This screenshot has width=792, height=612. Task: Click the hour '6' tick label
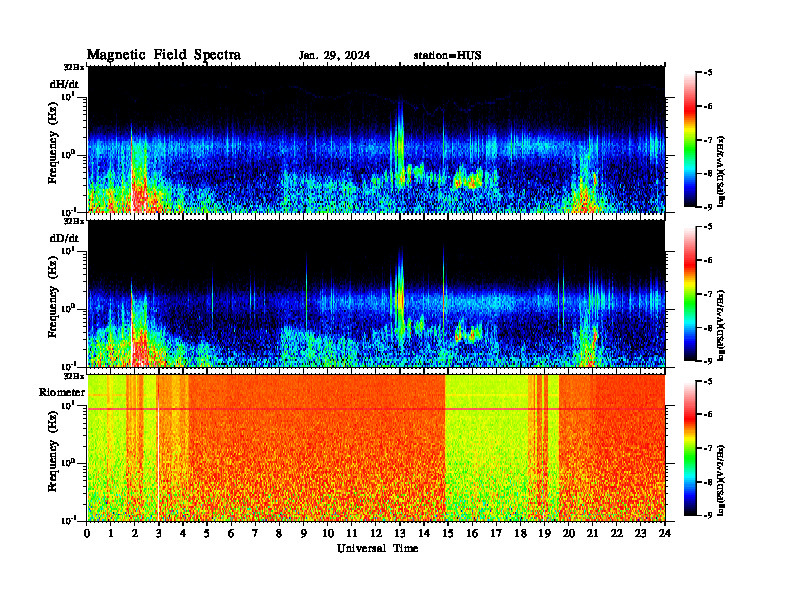(231, 533)
